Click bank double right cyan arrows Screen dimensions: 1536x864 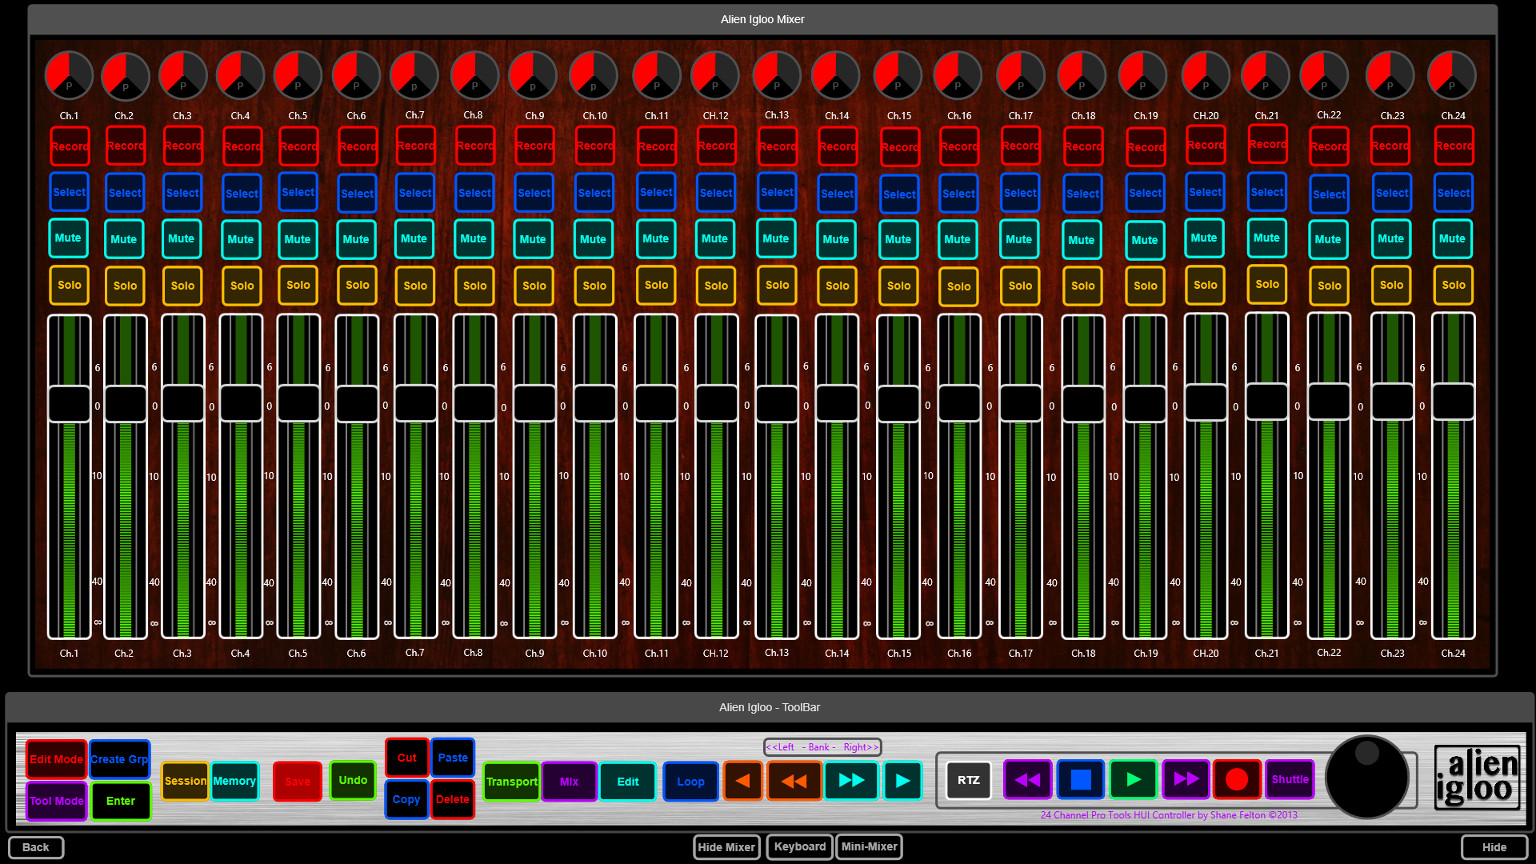(x=851, y=781)
